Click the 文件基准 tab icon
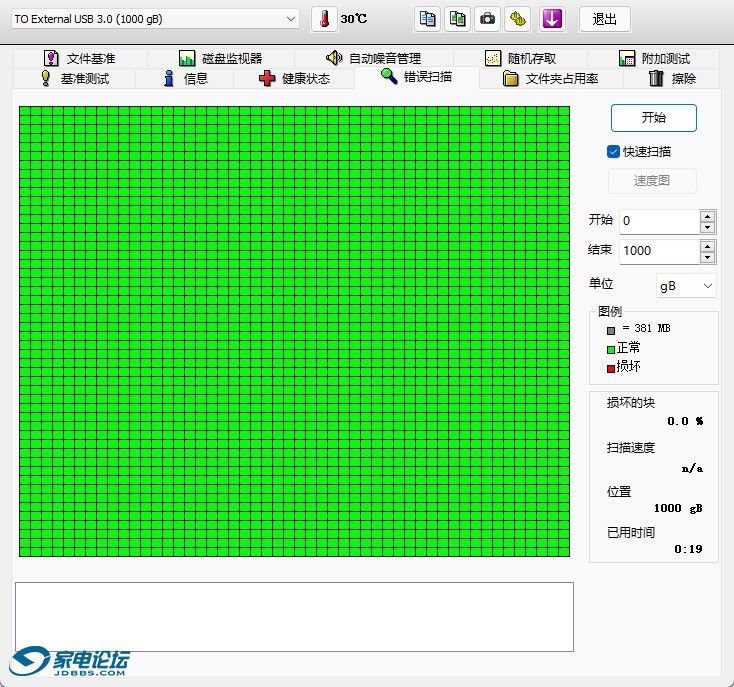 [51, 58]
